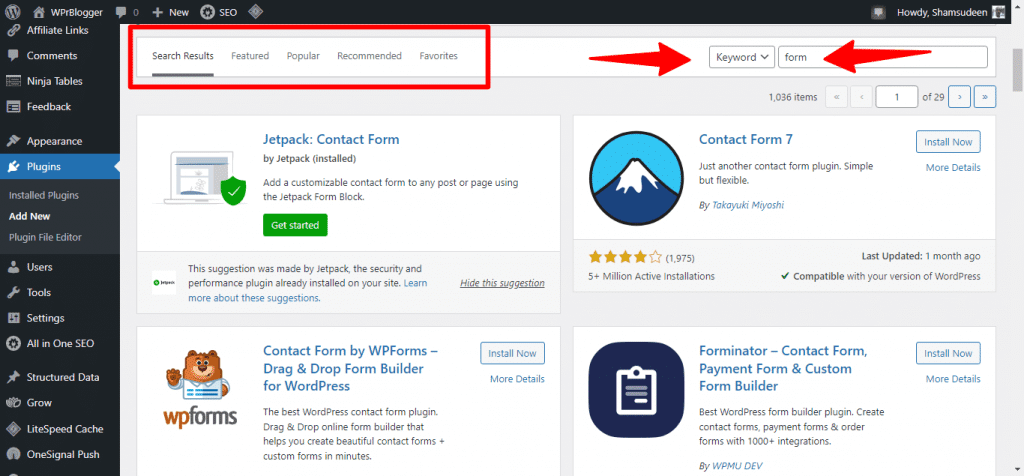The height and width of the screenshot is (476, 1024).
Task: Open the WPrBlogger site name link
Action: (78, 12)
